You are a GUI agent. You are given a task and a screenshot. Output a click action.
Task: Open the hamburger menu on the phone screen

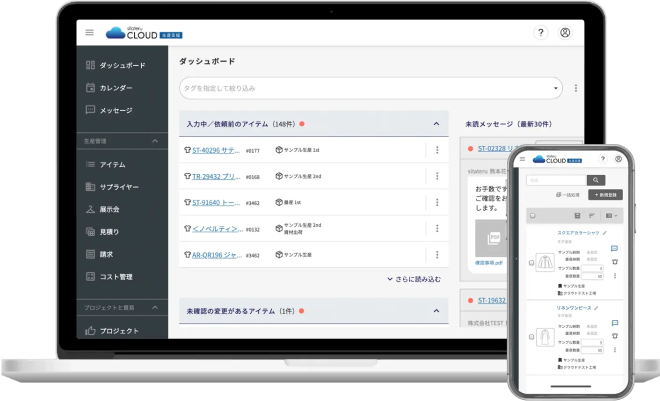pos(522,159)
